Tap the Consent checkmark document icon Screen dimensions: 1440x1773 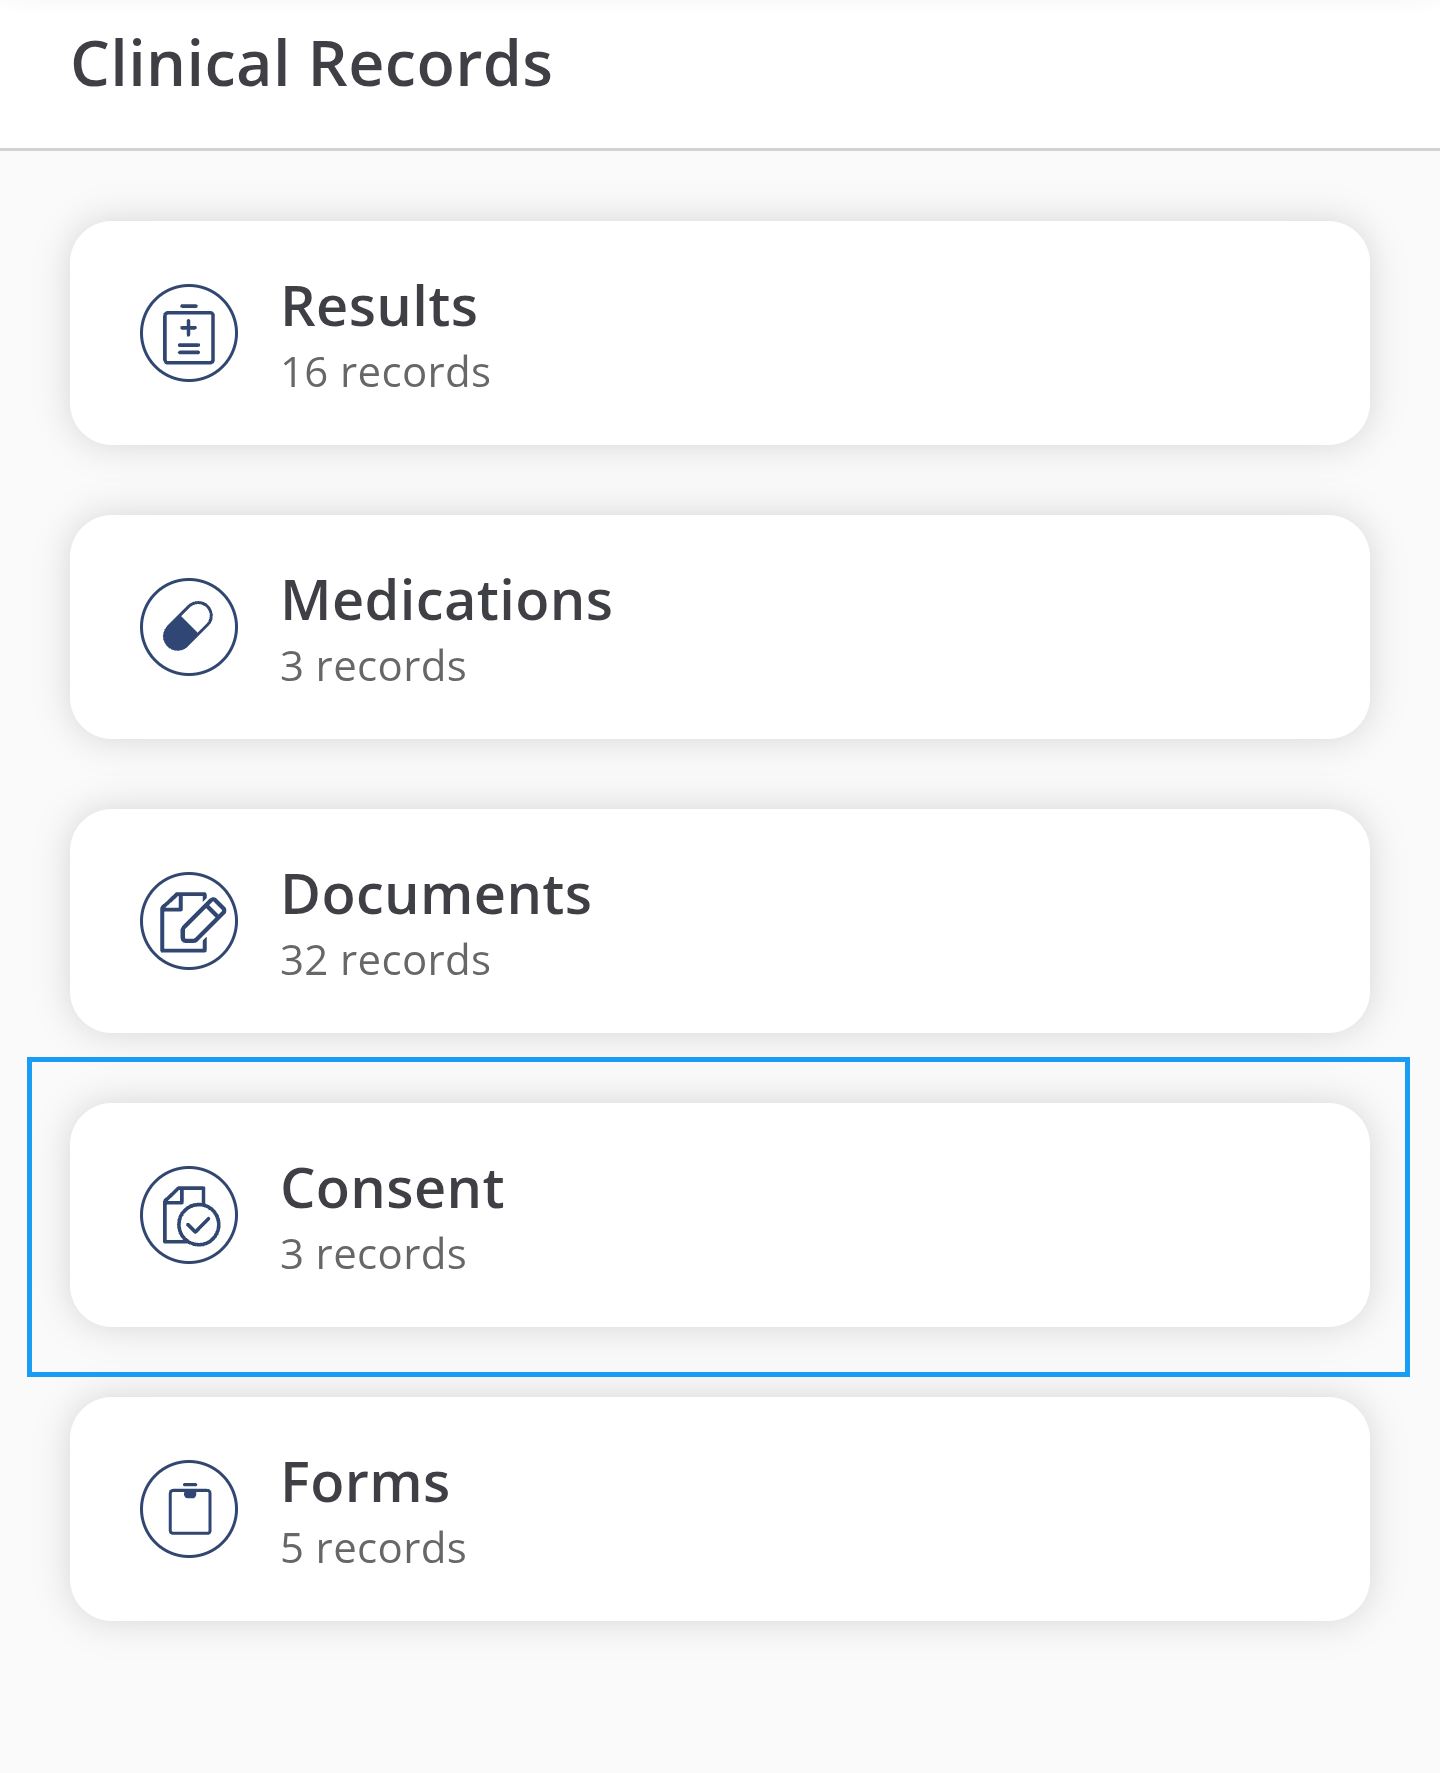189,1215
